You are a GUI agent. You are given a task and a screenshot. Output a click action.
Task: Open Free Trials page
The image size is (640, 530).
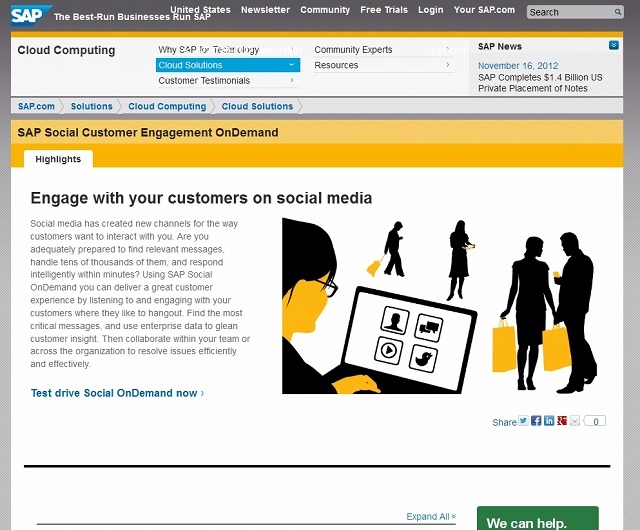(x=384, y=10)
